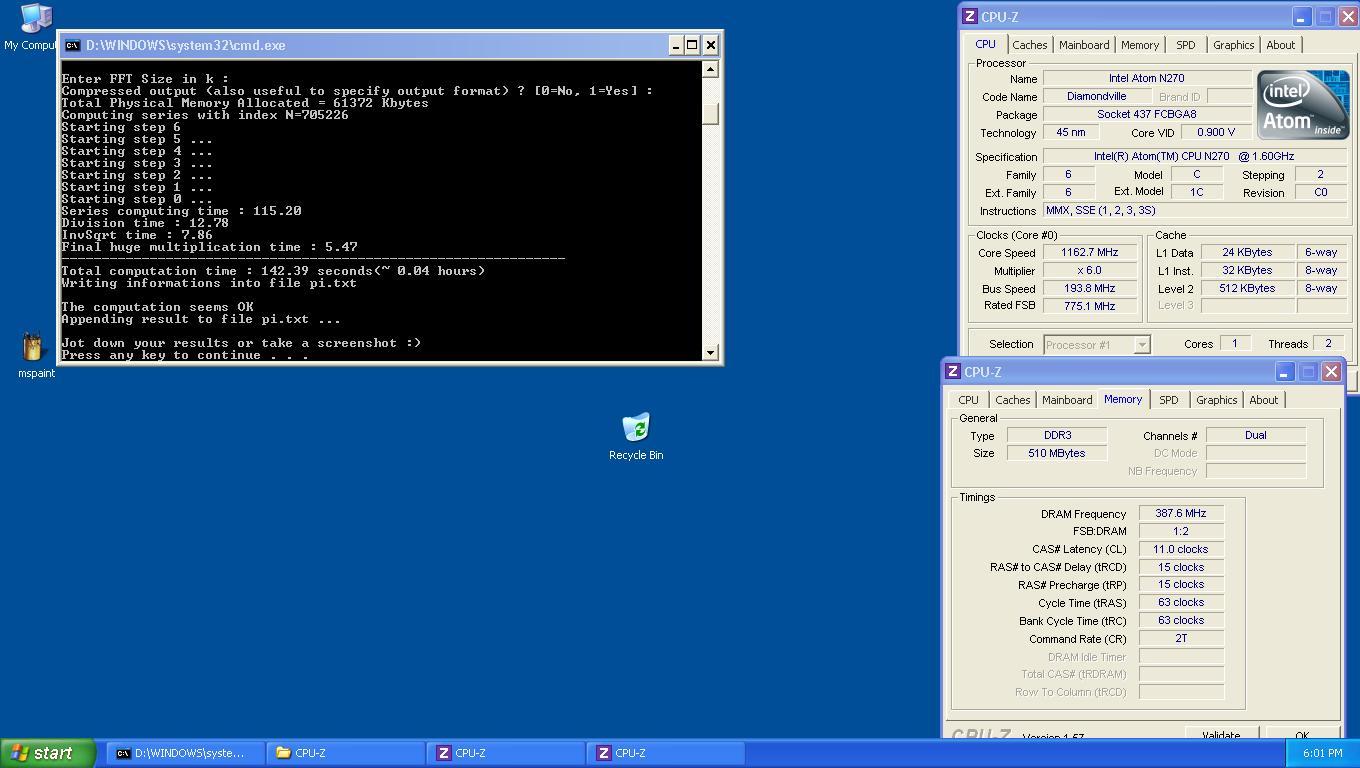The height and width of the screenshot is (768, 1360).
Task: Switch to Caches tab in lower CPU-Z window
Action: pos(1012,400)
